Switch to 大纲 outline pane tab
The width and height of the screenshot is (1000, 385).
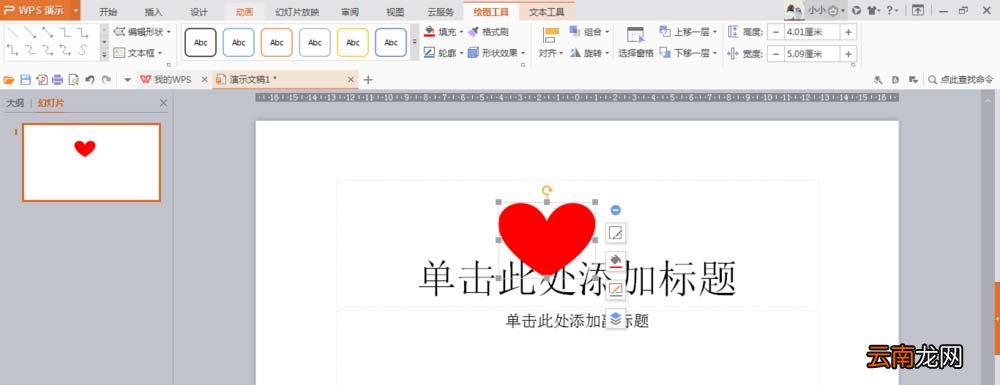click(x=15, y=103)
